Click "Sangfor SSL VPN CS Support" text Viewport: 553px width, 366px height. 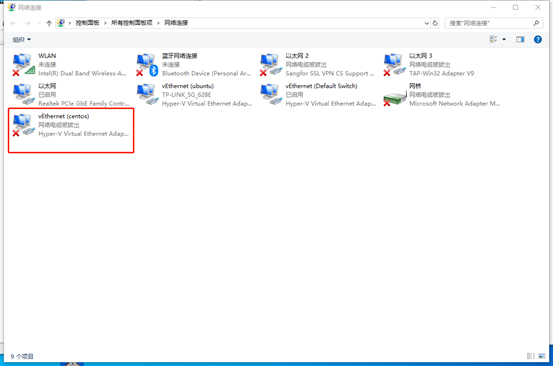(x=327, y=73)
